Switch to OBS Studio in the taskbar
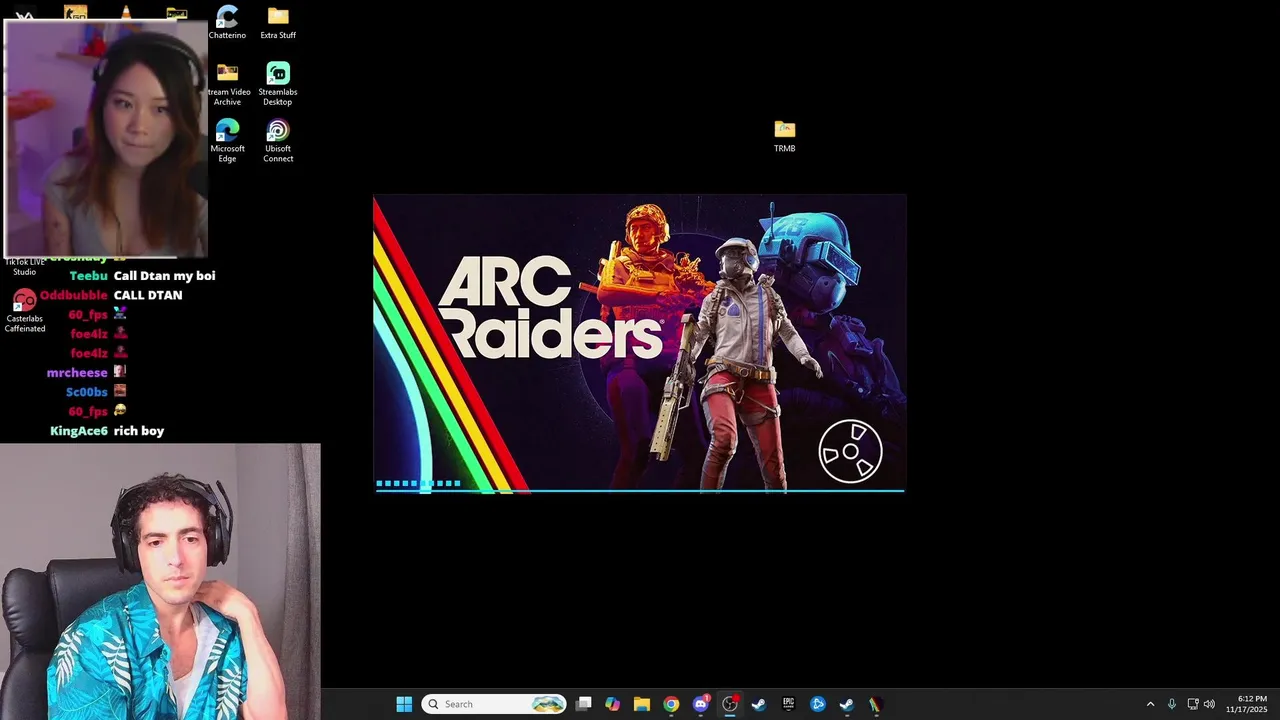This screenshot has width=1280, height=720. pos(730,704)
